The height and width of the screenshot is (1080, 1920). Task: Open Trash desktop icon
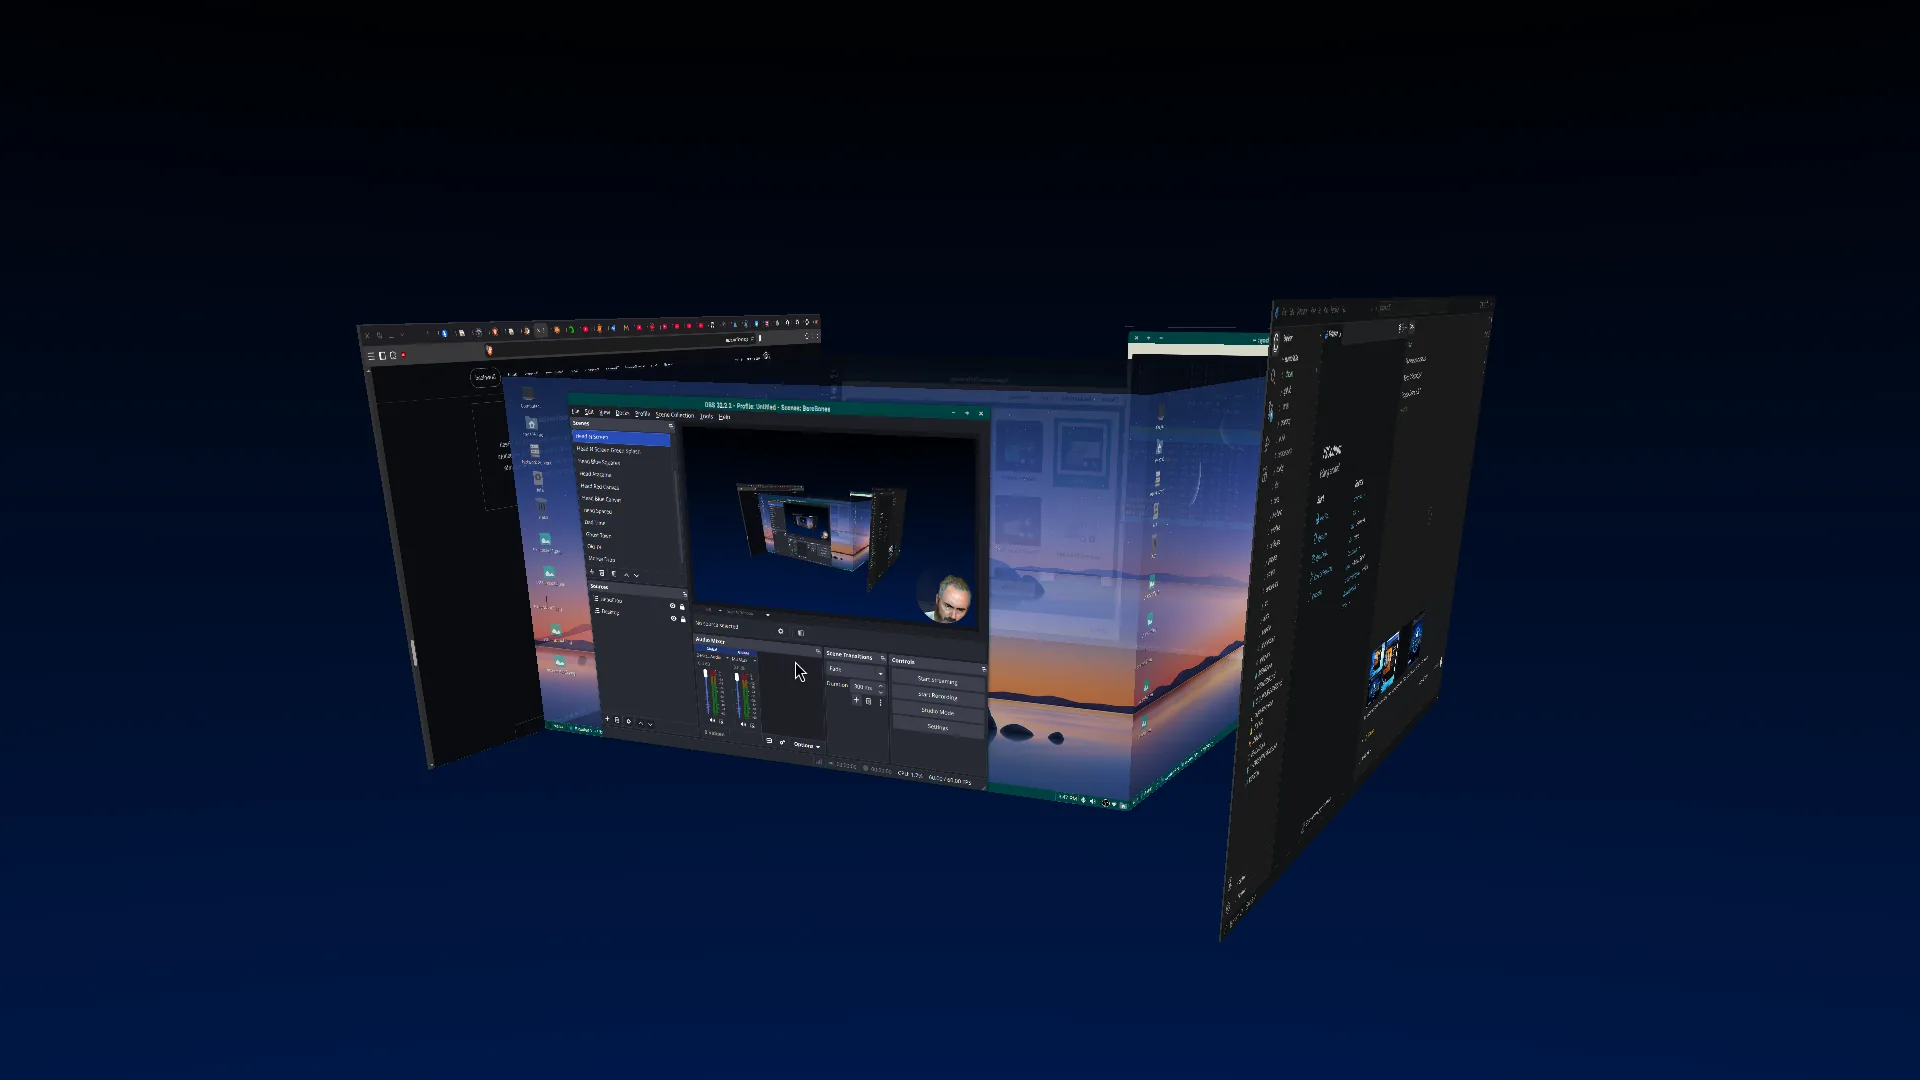click(x=541, y=508)
